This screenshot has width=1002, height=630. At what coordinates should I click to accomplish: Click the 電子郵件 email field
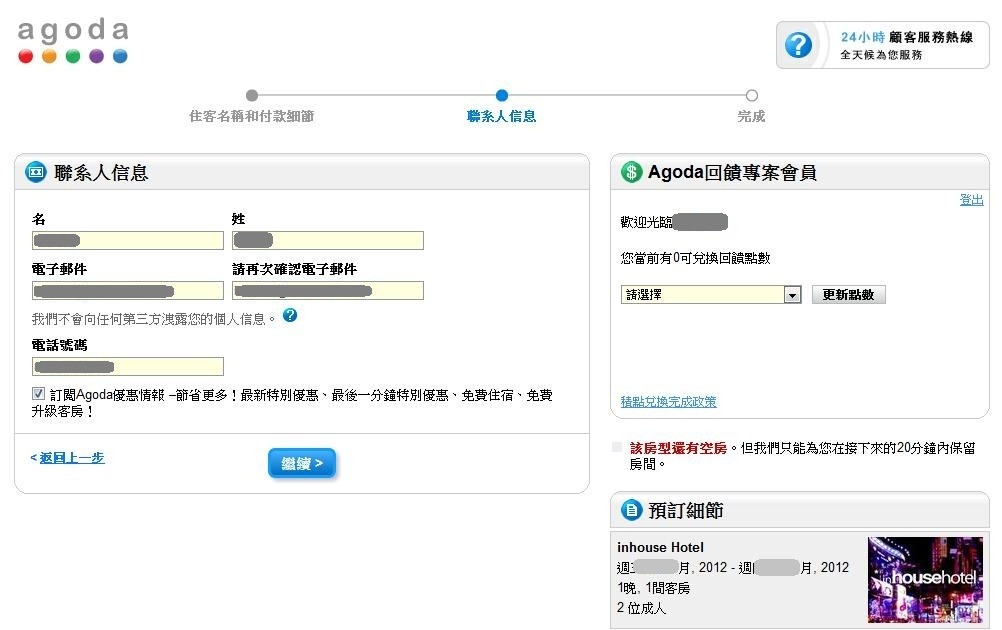[x=128, y=291]
